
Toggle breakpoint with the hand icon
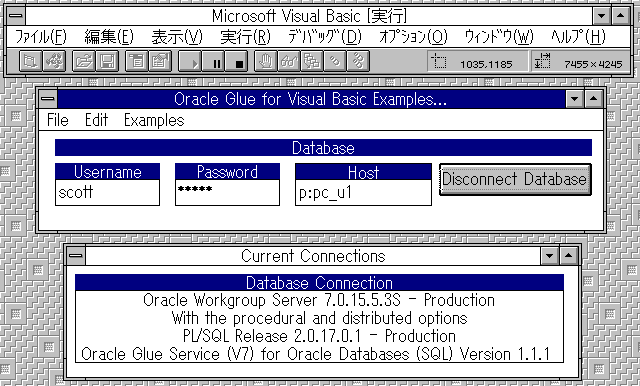tap(266, 61)
